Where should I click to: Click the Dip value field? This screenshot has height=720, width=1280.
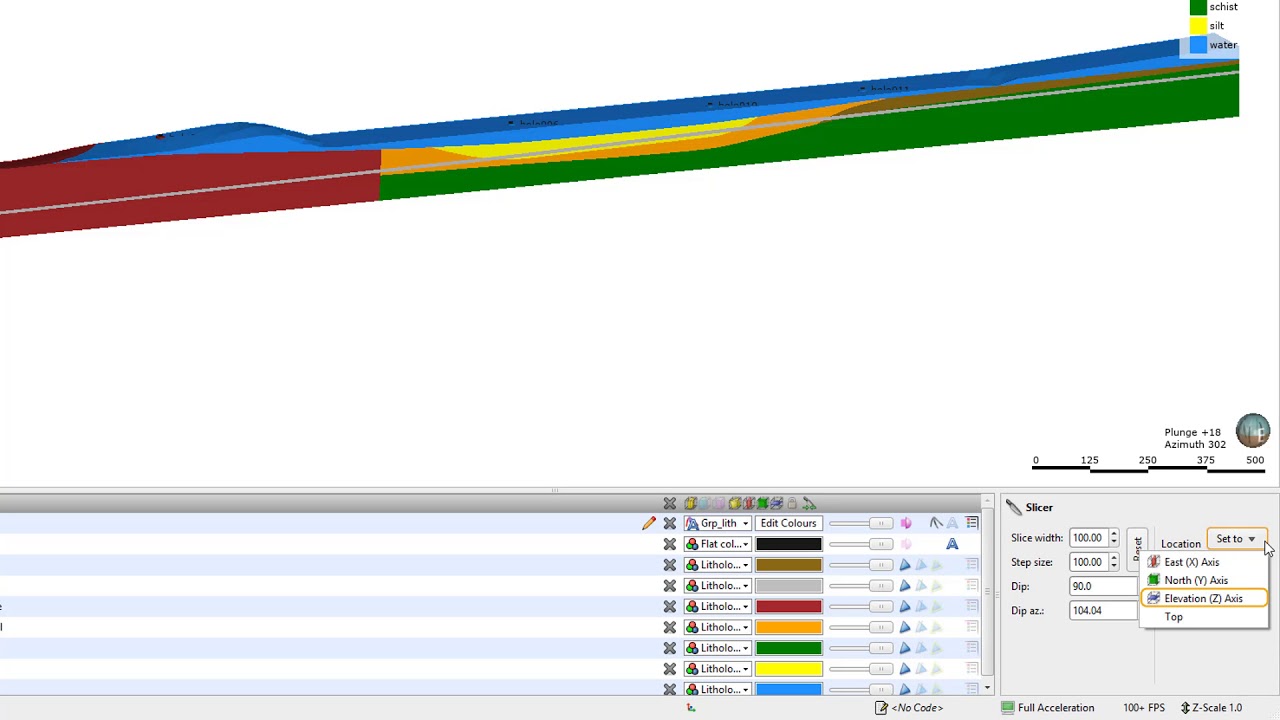(x=1104, y=586)
